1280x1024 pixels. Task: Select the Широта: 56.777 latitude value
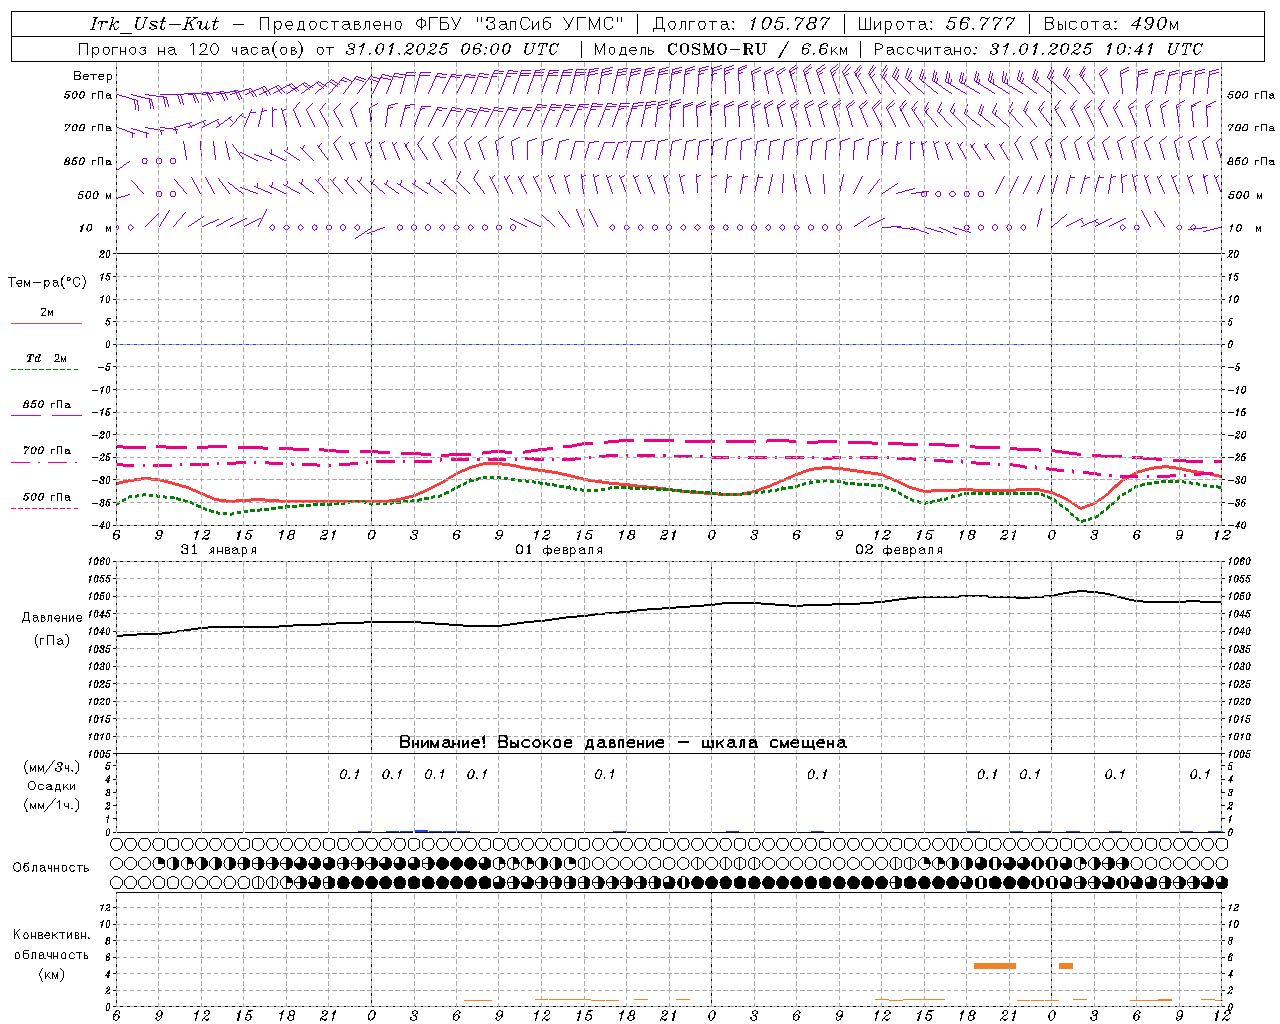coord(938,24)
